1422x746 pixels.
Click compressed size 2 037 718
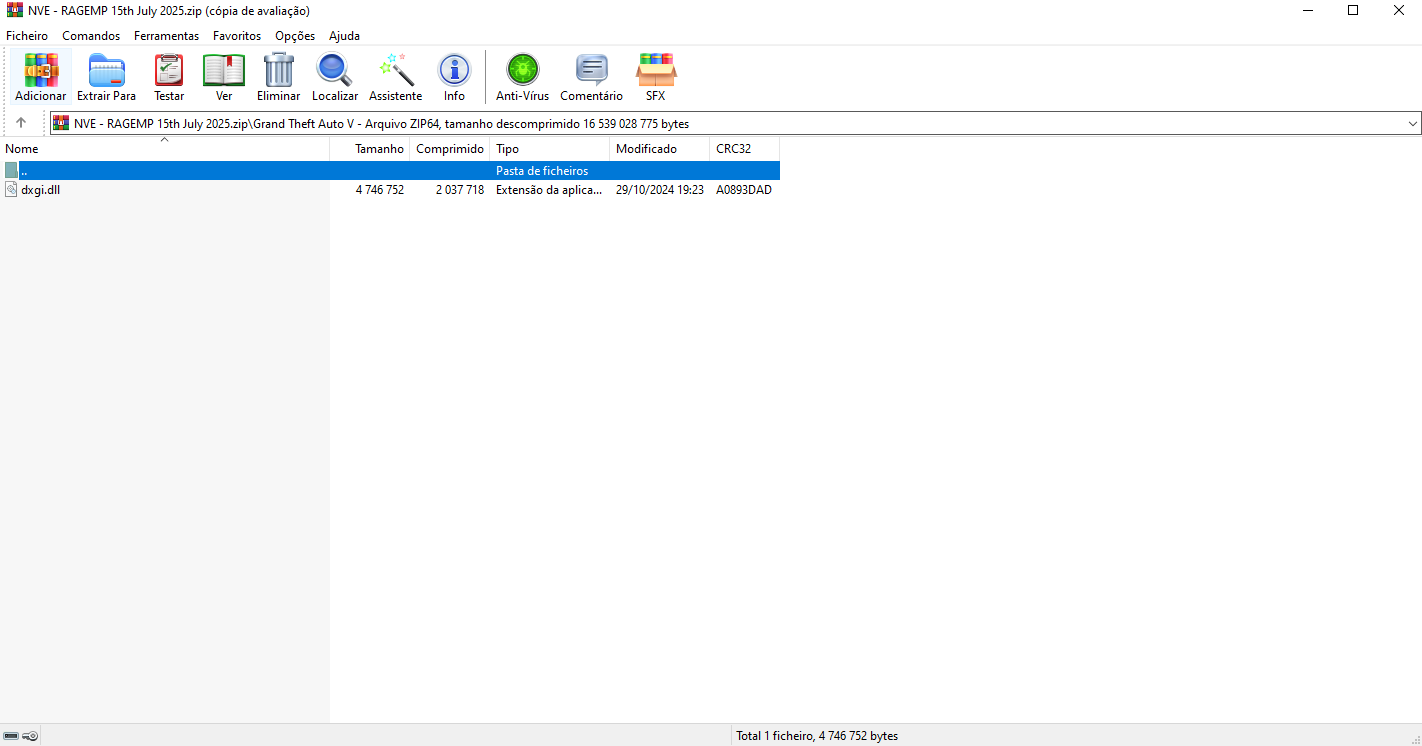[x=460, y=189]
